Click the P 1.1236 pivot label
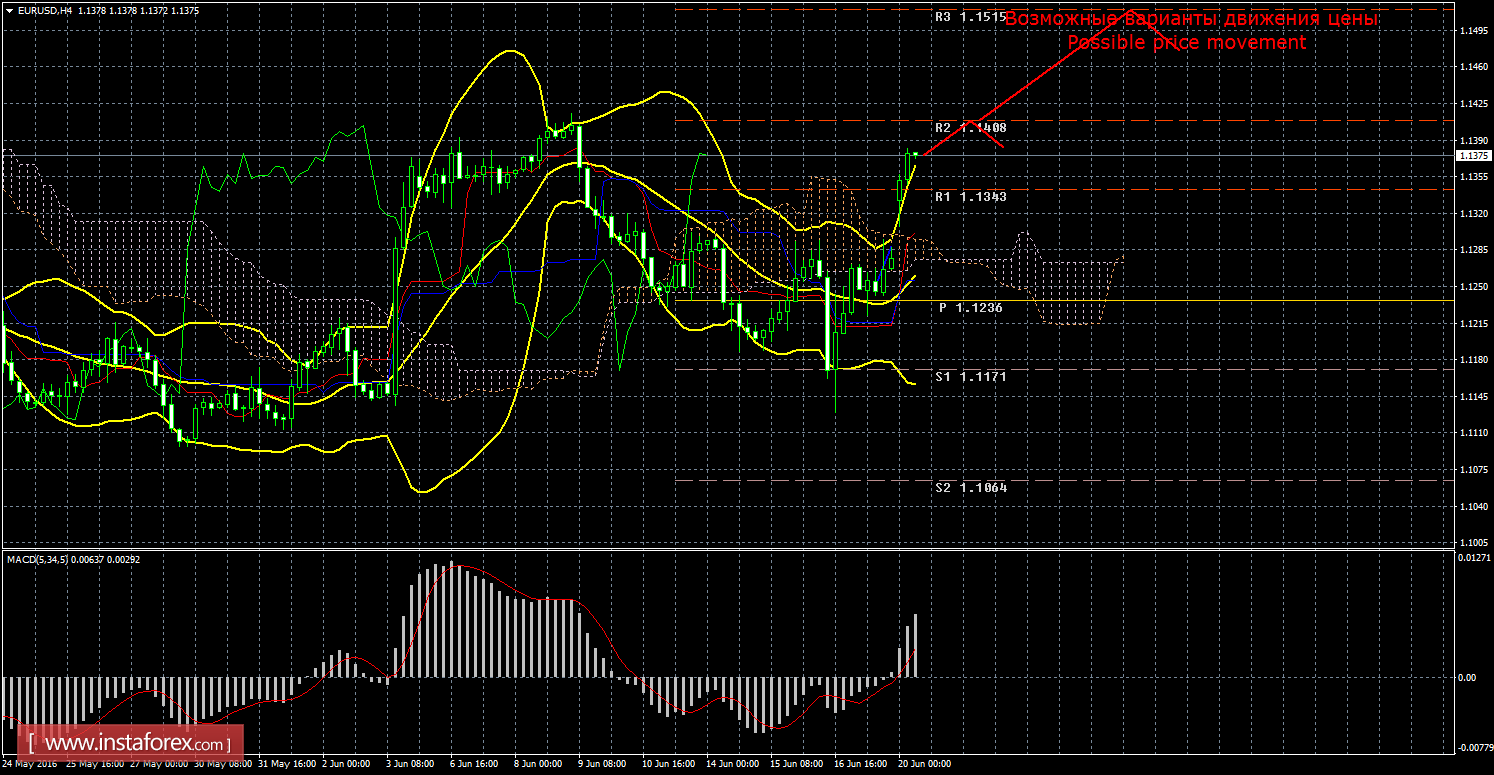 pos(970,308)
